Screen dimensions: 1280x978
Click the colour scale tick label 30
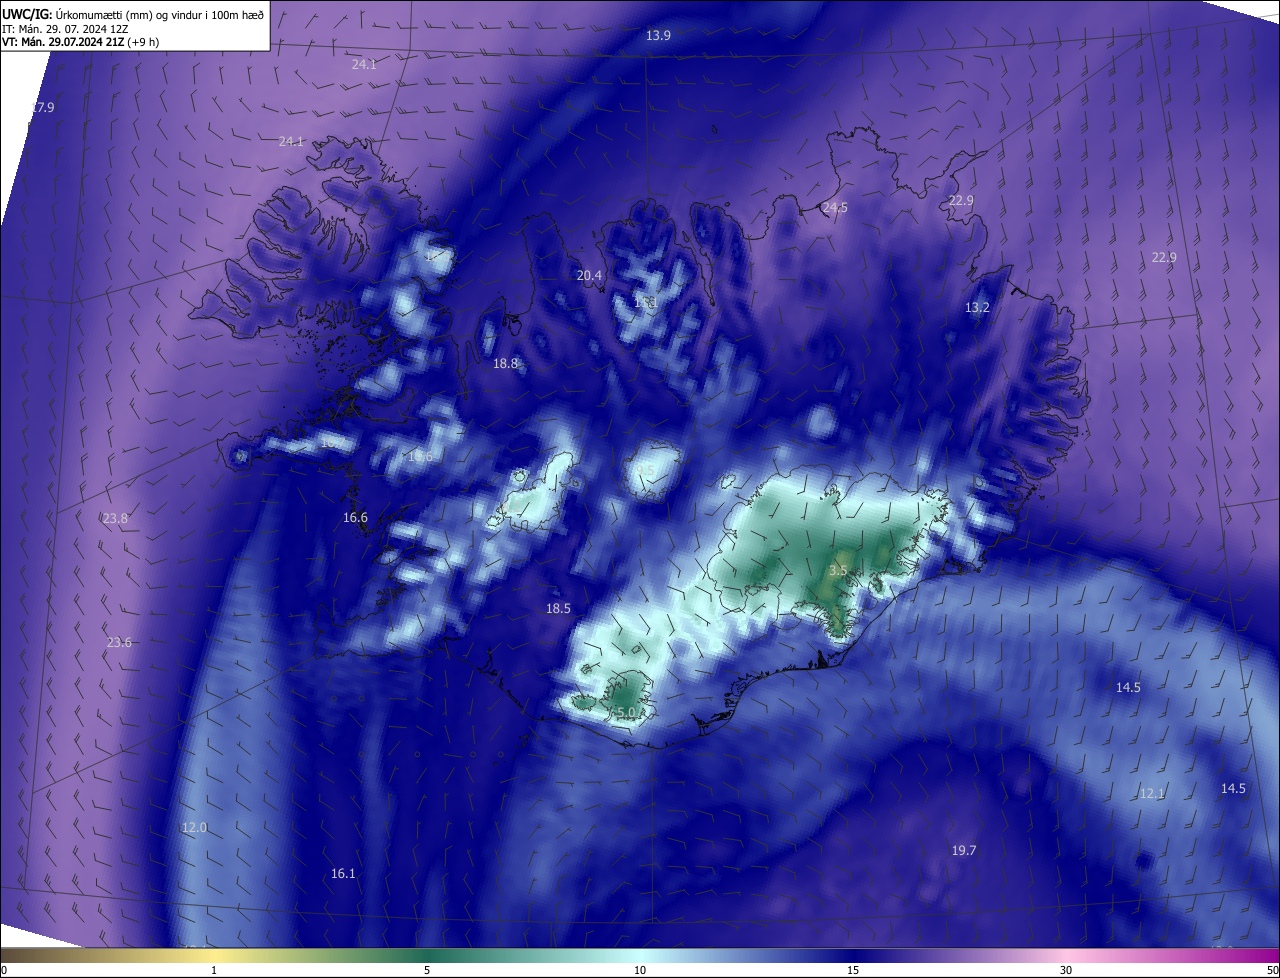[1066, 971]
